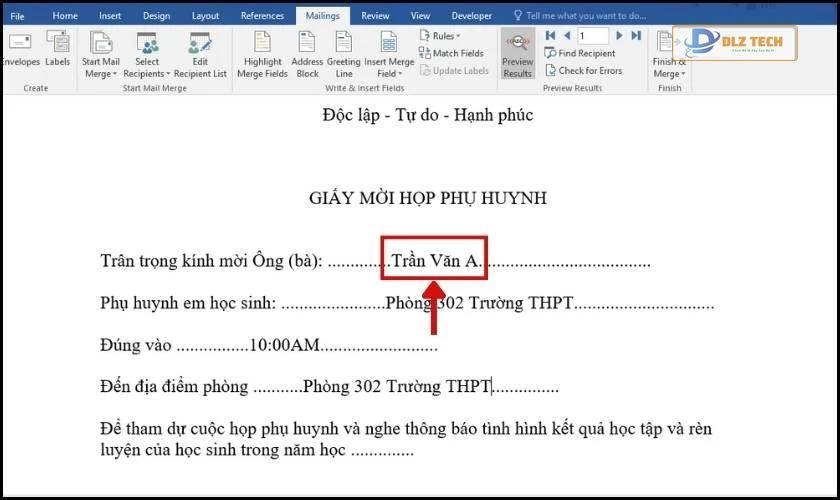
Task: Click the record number input field
Action: pyautogui.click(x=592, y=36)
